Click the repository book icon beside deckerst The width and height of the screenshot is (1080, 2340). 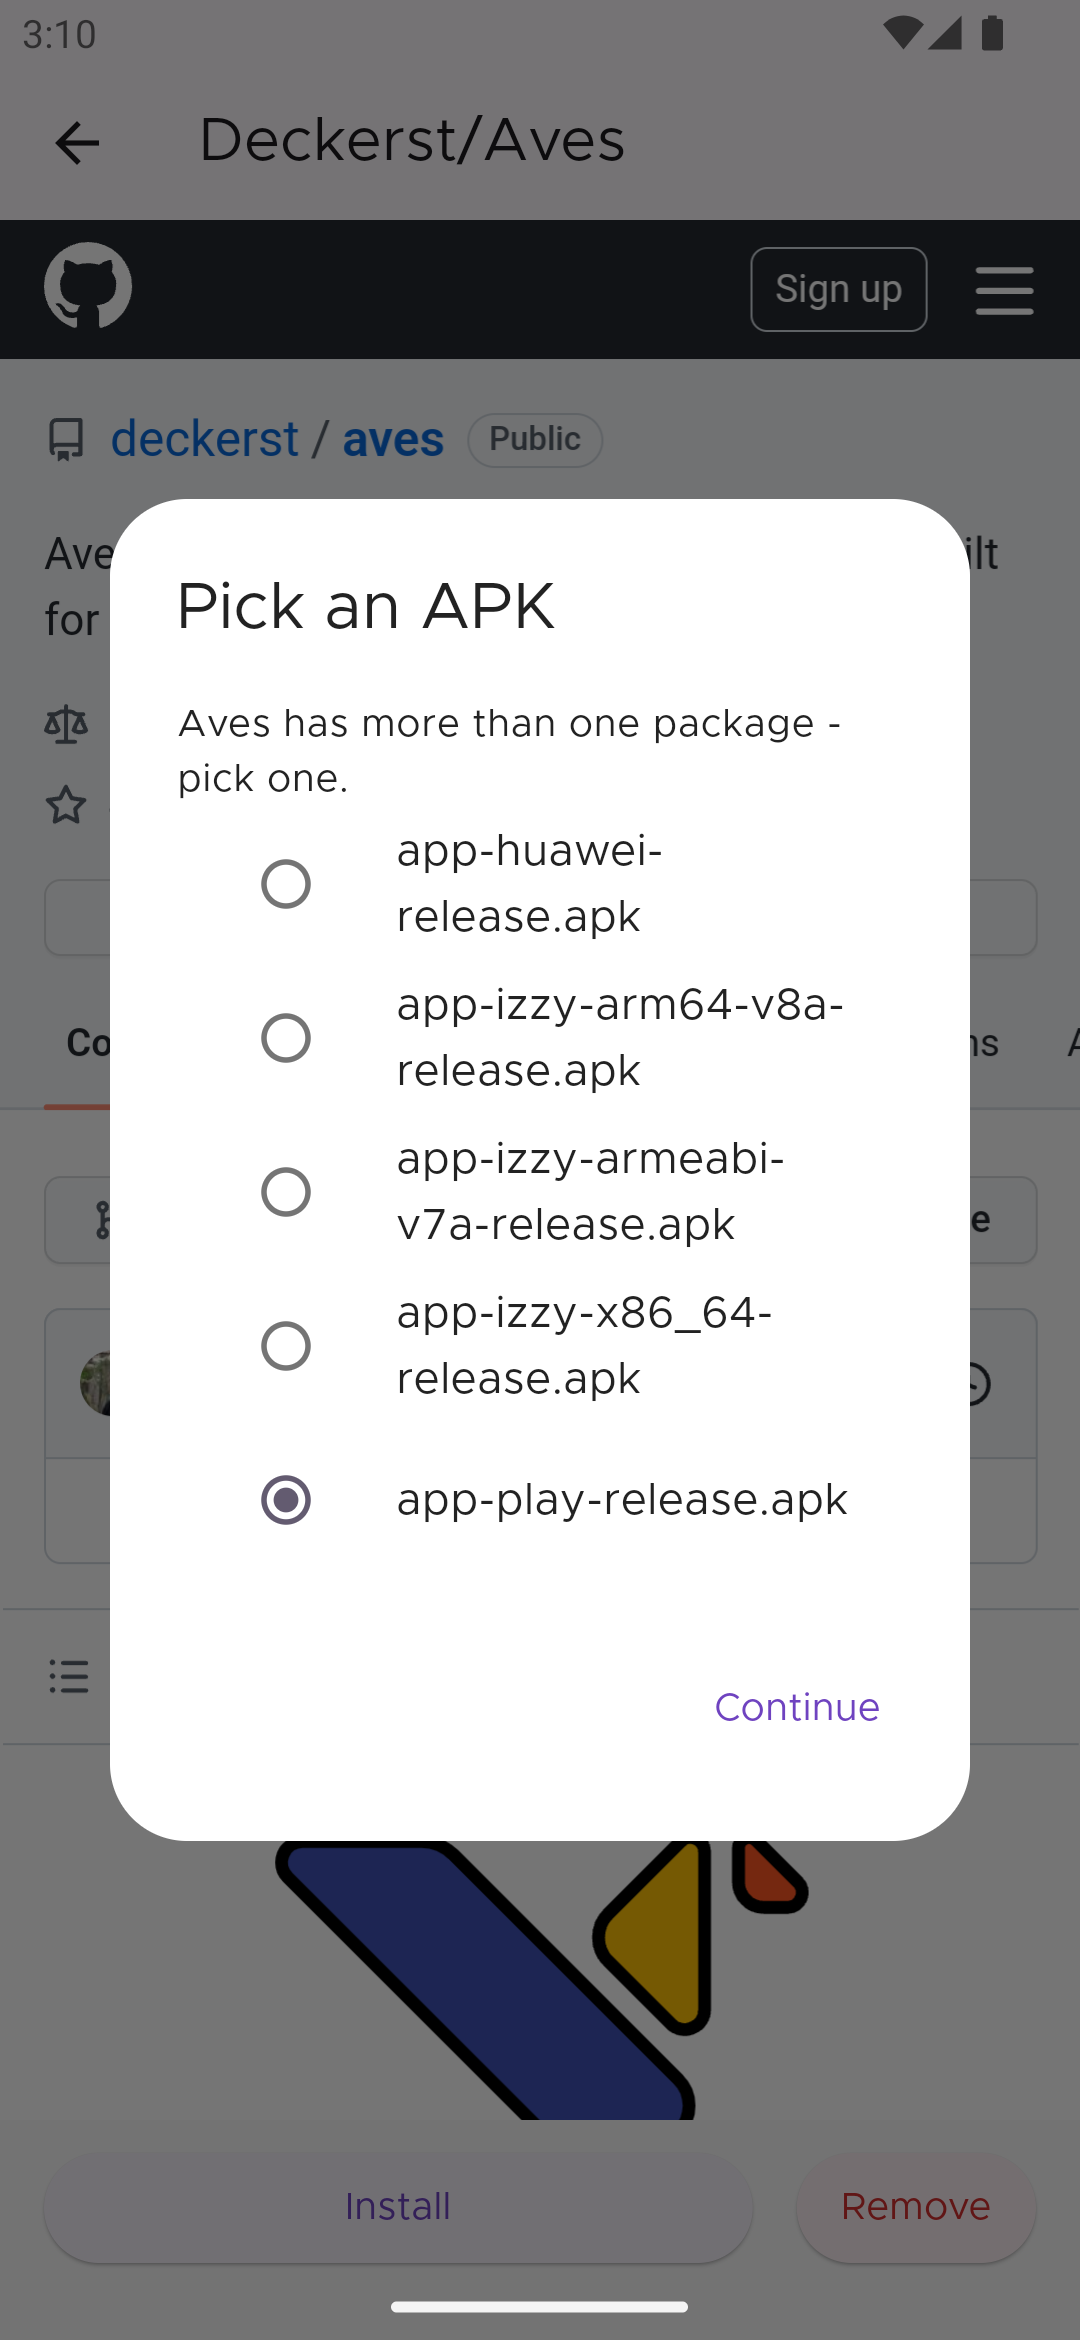coord(66,438)
